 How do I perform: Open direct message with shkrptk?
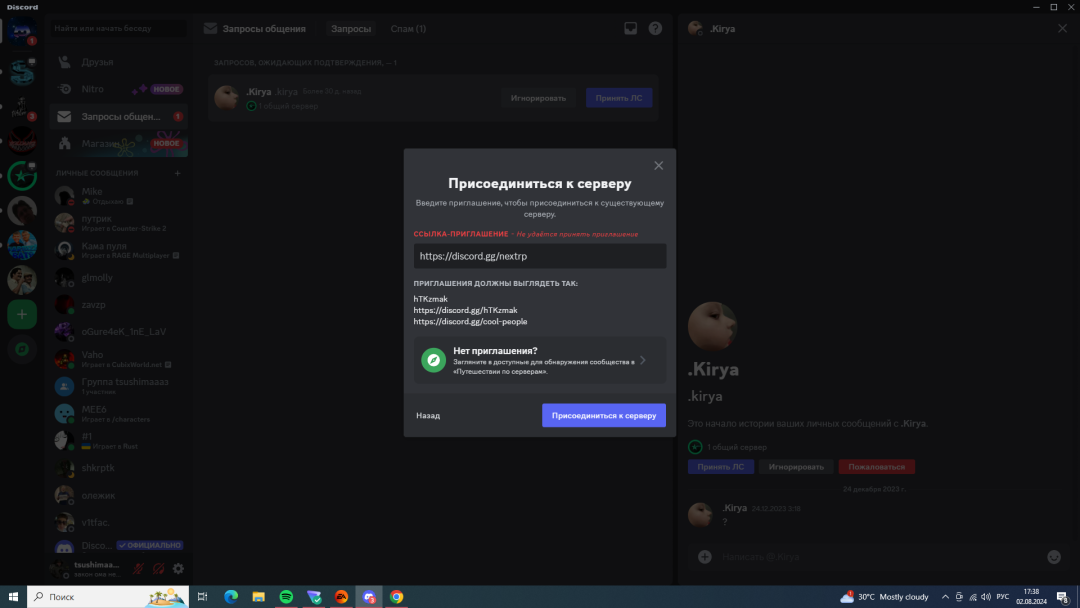click(x=118, y=468)
